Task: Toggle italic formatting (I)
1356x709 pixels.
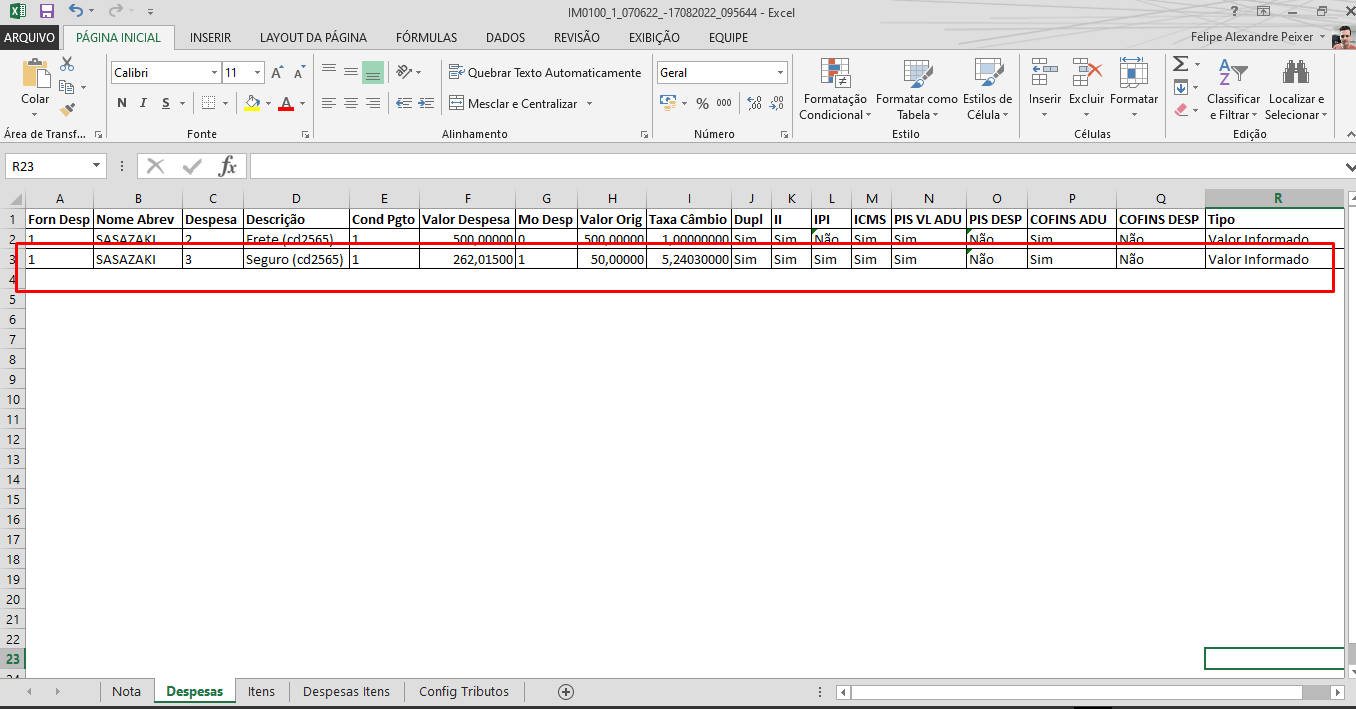Action: (x=144, y=103)
